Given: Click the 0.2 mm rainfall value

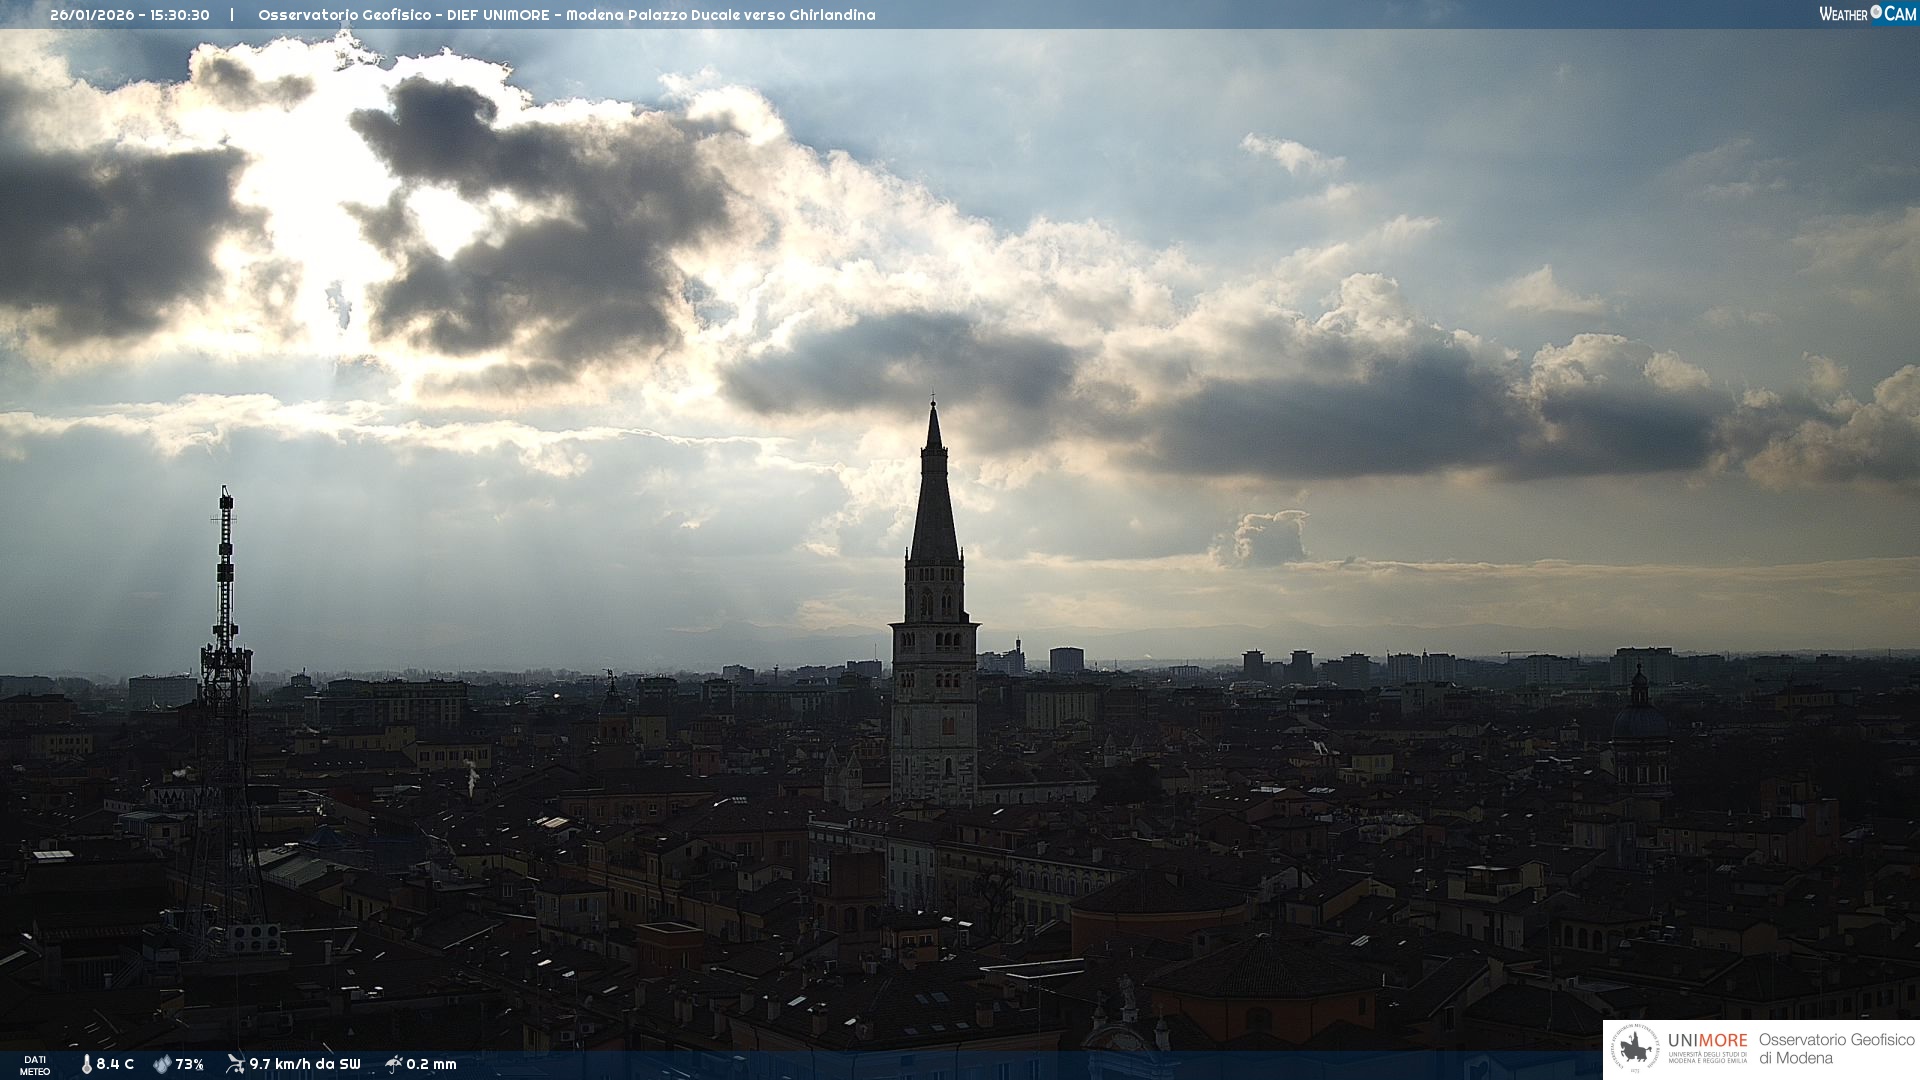Looking at the screenshot, I should pyautogui.click(x=431, y=1064).
